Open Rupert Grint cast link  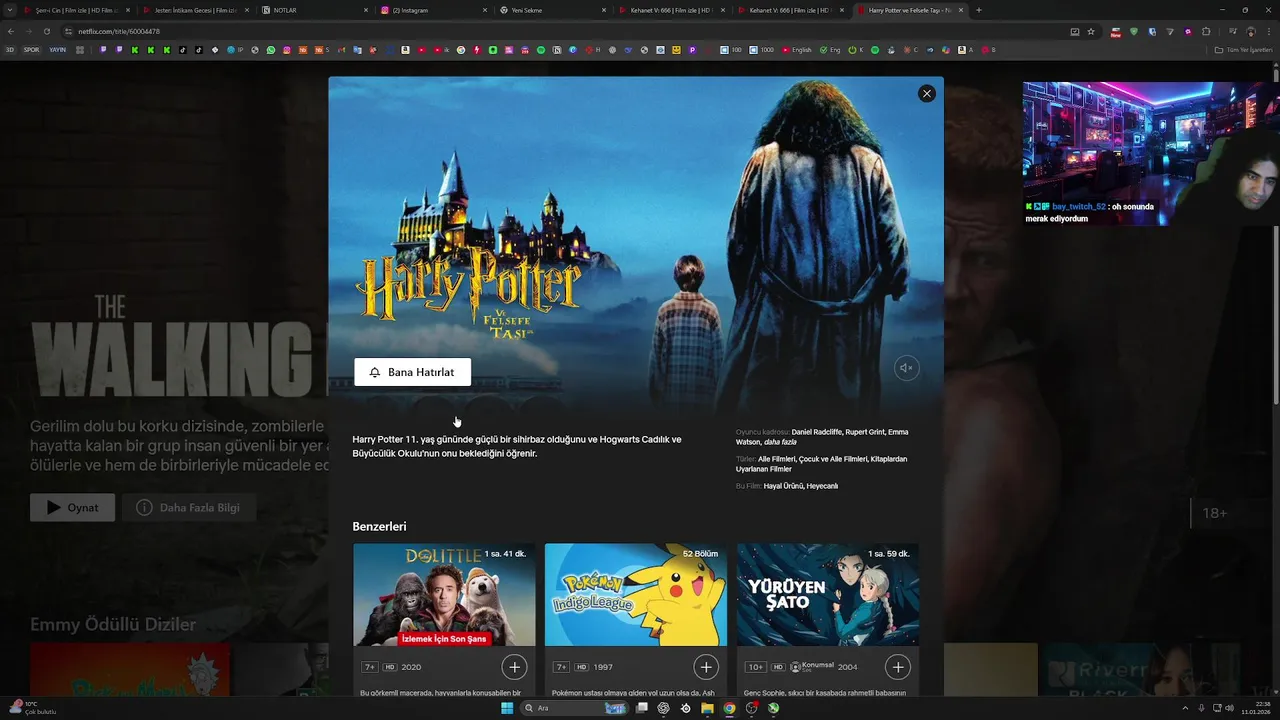tap(865, 432)
